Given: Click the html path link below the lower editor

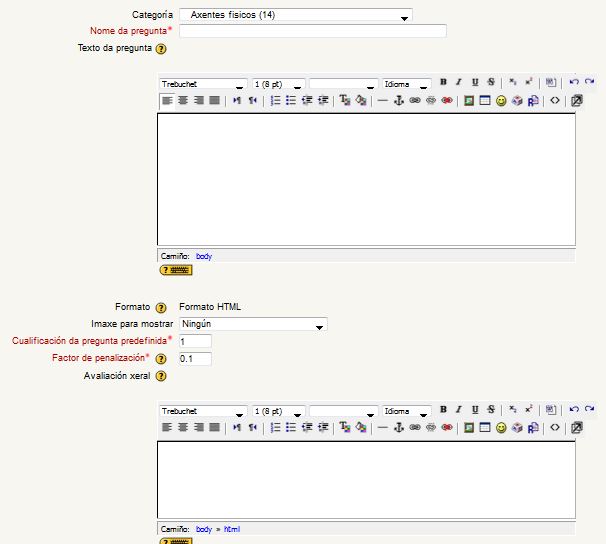Looking at the screenshot, I should (232, 529).
